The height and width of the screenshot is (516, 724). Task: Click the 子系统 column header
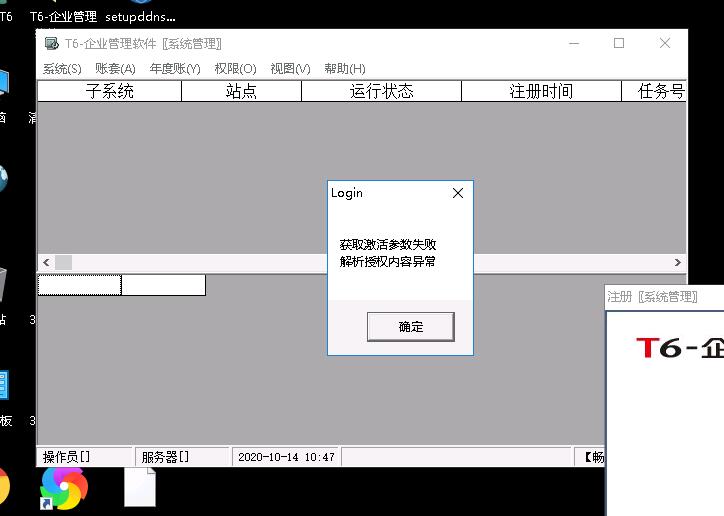click(109, 91)
